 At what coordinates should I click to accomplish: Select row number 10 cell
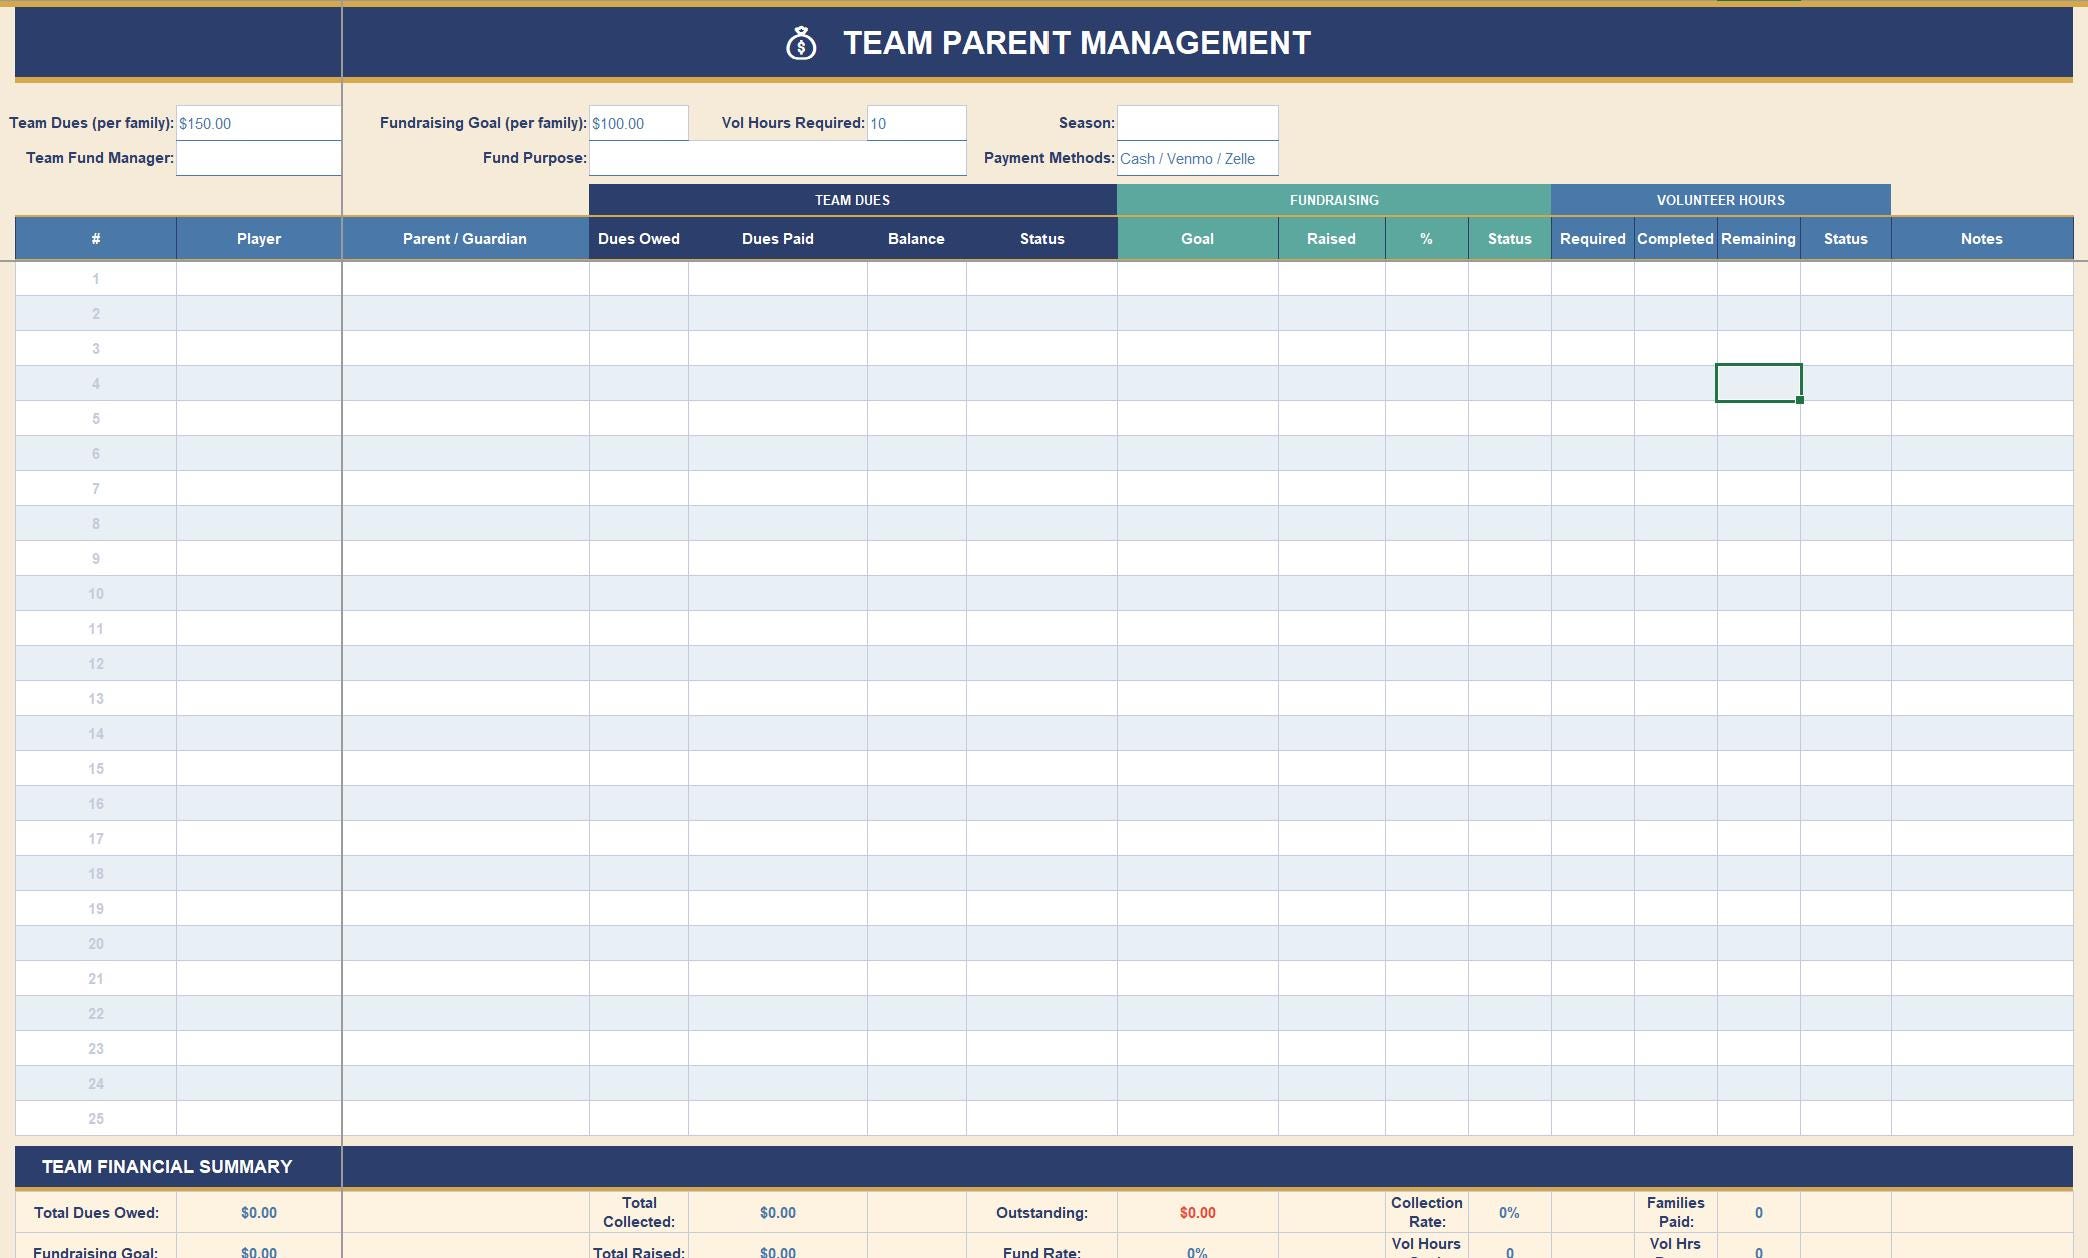(x=96, y=594)
